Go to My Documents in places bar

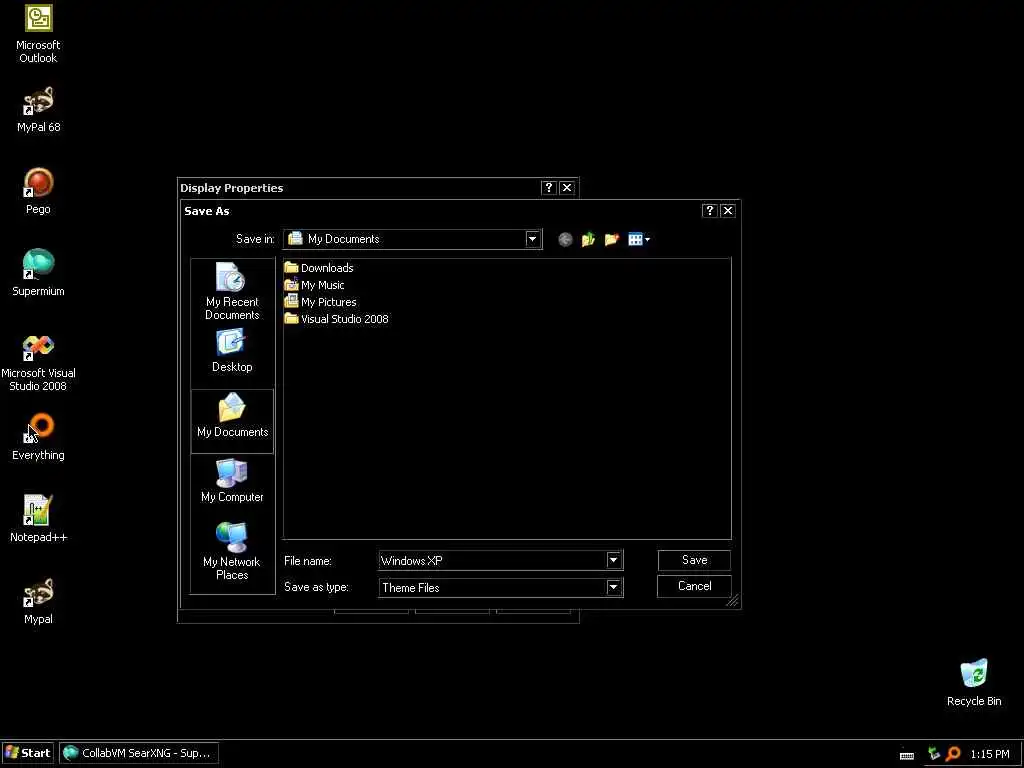pyautogui.click(x=232, y=421)
